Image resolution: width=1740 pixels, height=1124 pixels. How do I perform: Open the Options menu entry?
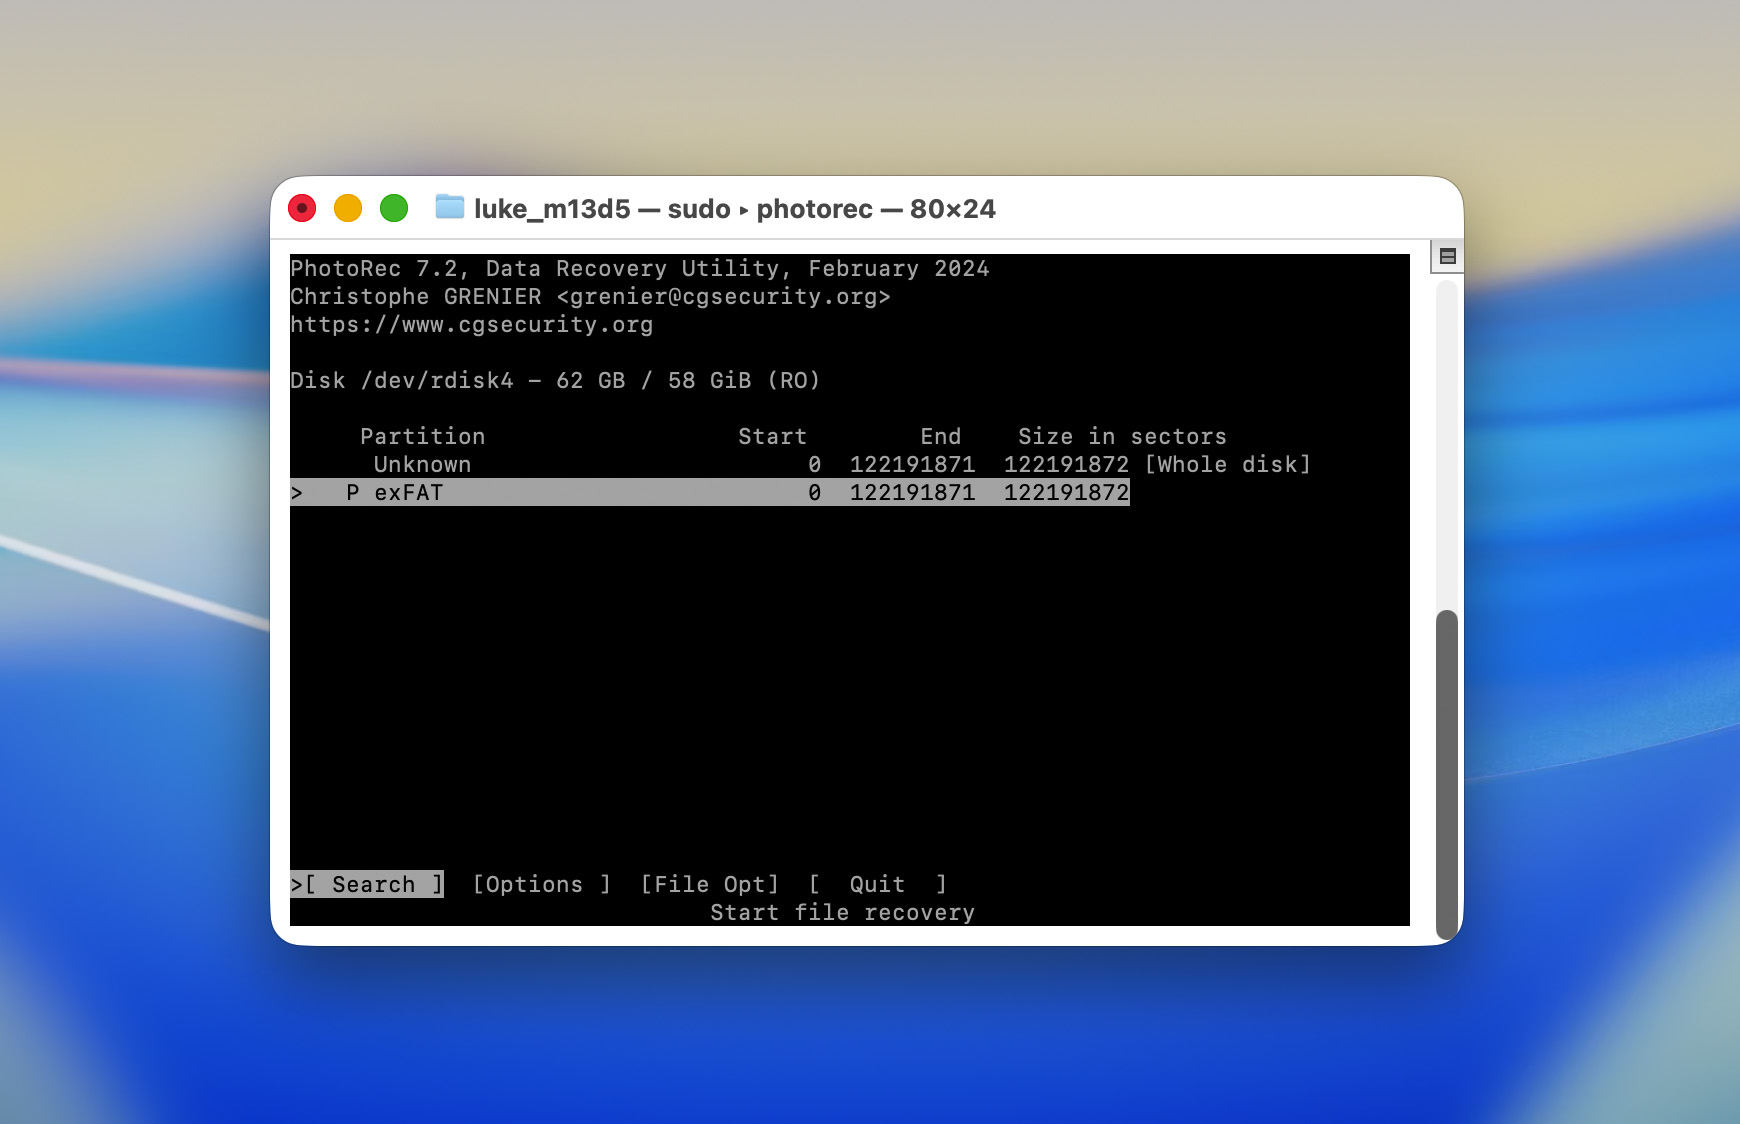(541, 884)
